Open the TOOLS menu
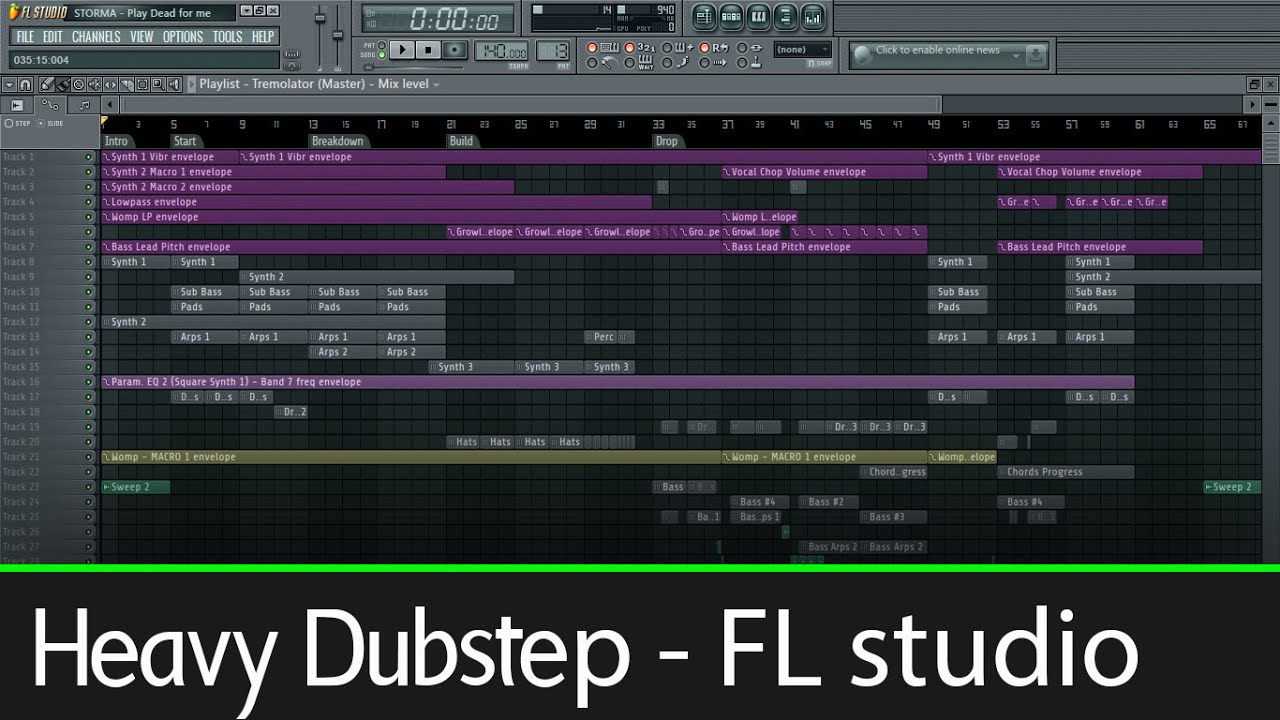The width and height of the screenshot is (1280, 720). click(x=227, y=37)
